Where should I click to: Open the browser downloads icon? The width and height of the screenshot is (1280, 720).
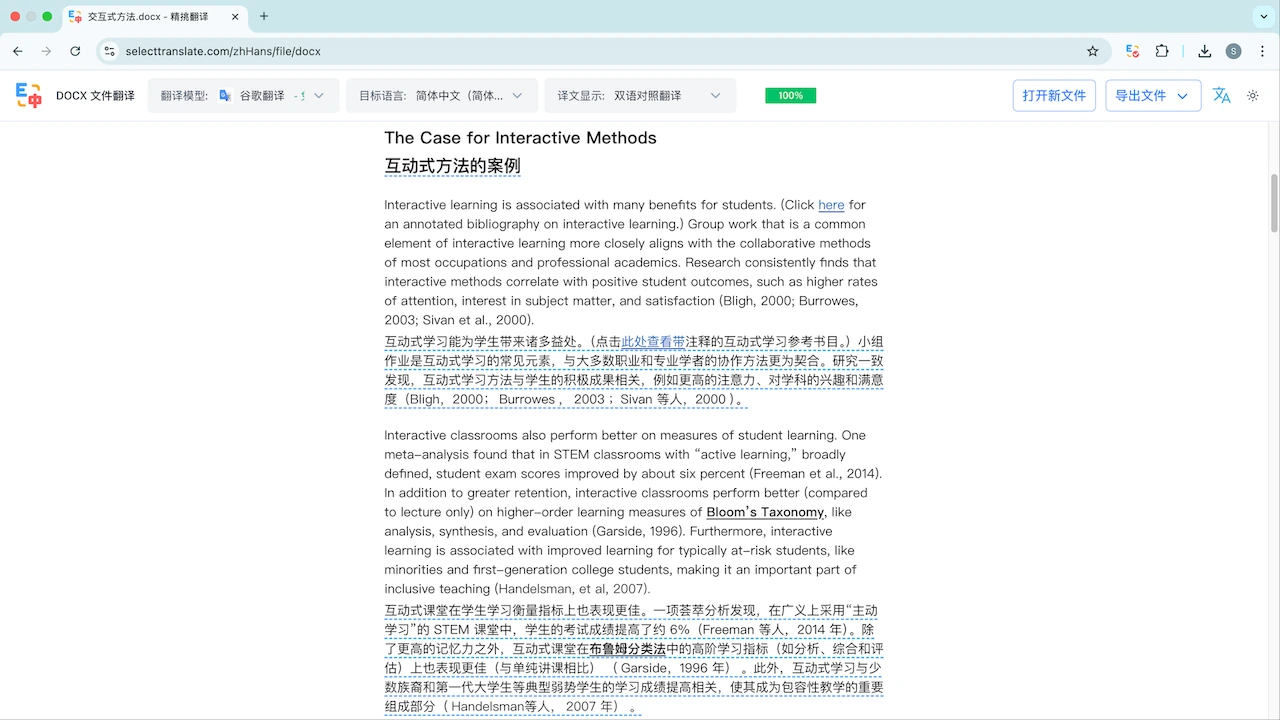1205,51
